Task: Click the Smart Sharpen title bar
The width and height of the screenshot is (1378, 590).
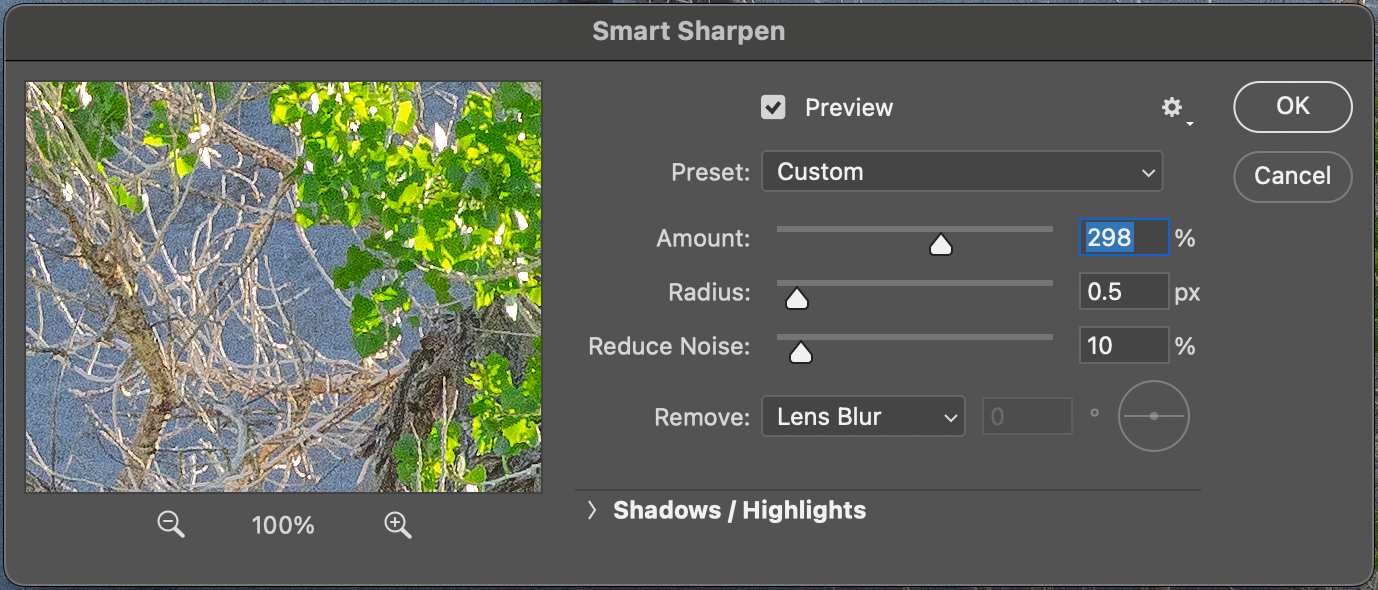Action: point(689,31)
